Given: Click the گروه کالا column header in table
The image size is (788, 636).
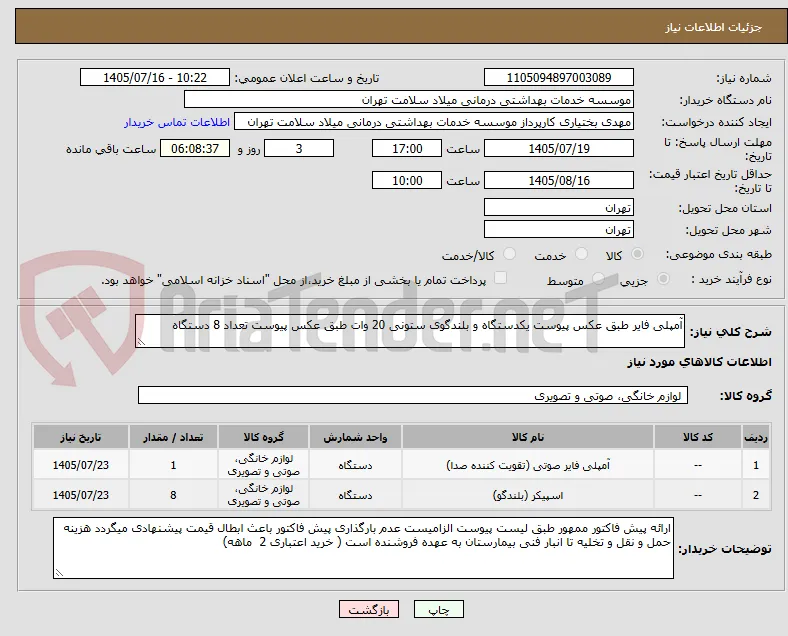Looking at the screenshot, I should click(263, 437).
